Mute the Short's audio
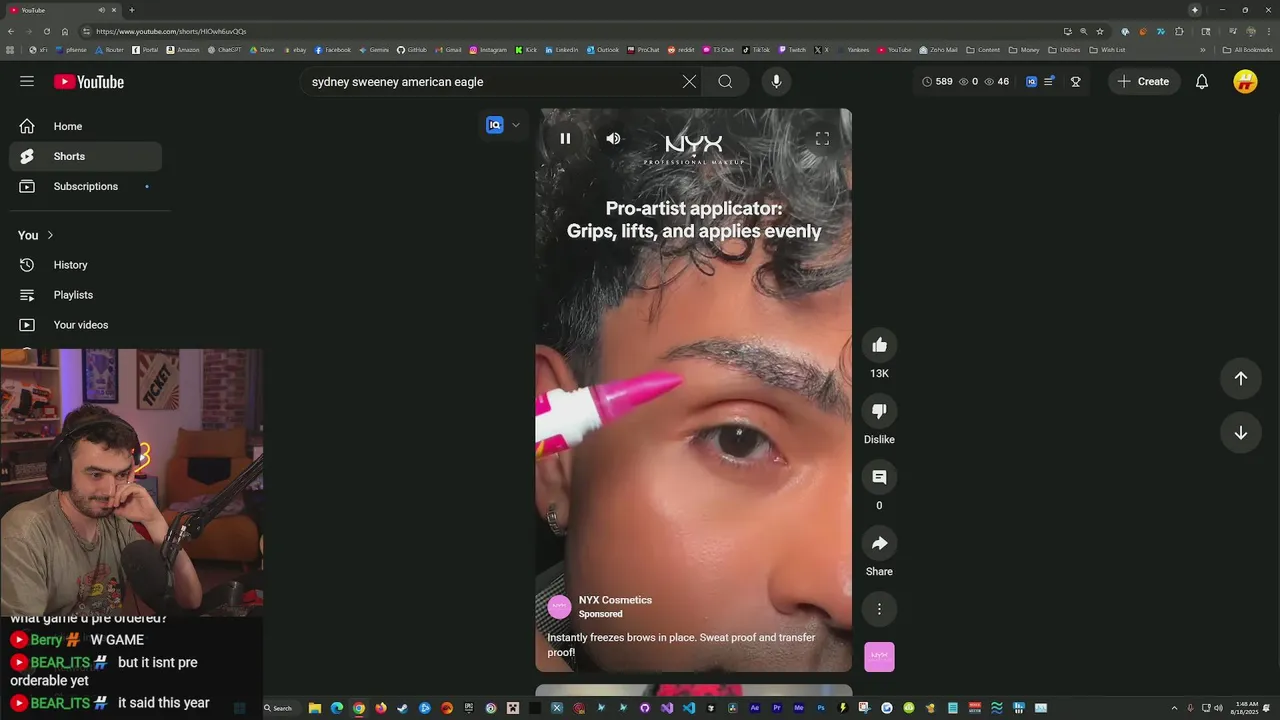This screenshot has height=720, width=1280. pos(613,139)
